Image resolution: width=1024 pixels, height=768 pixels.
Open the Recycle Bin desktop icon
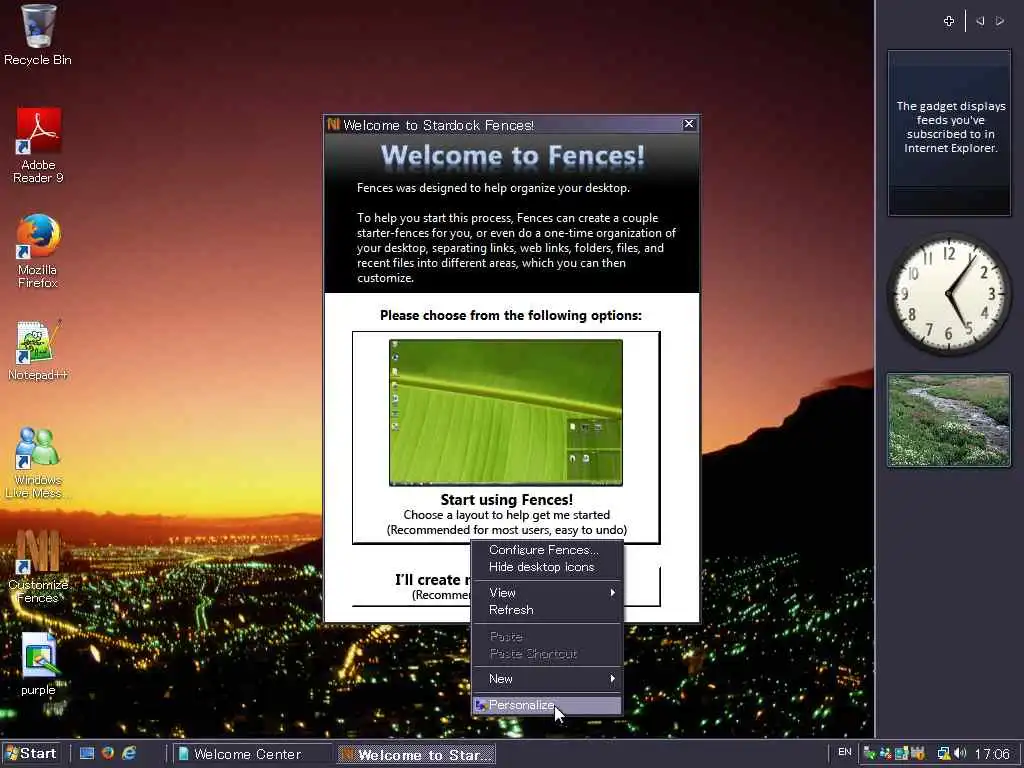pyautogui.click(x=37, y=35)
